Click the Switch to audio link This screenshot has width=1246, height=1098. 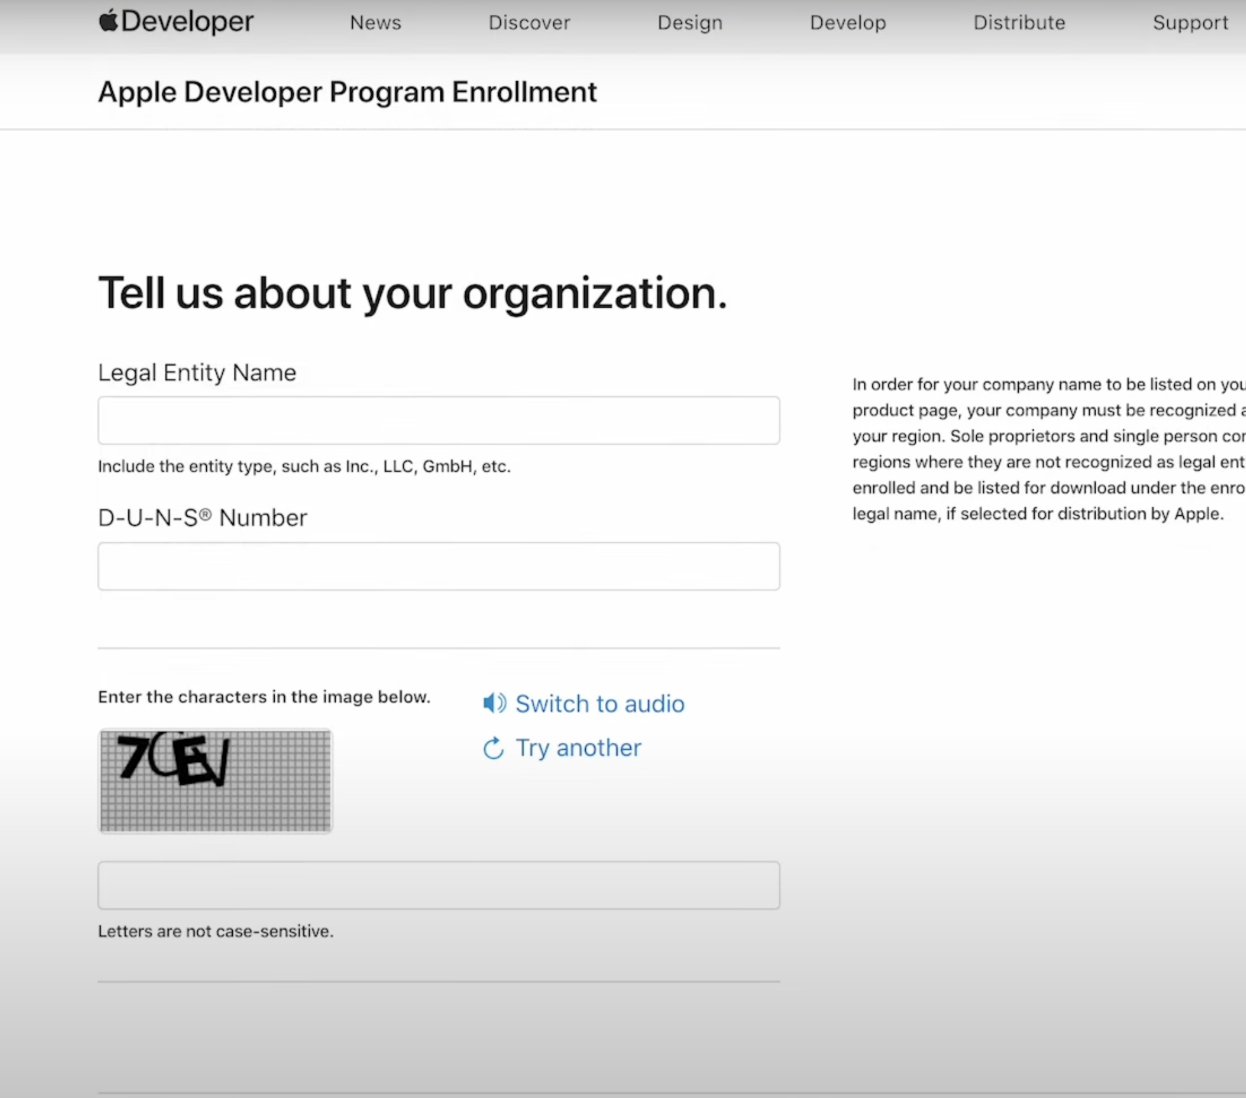coord(600,704)
